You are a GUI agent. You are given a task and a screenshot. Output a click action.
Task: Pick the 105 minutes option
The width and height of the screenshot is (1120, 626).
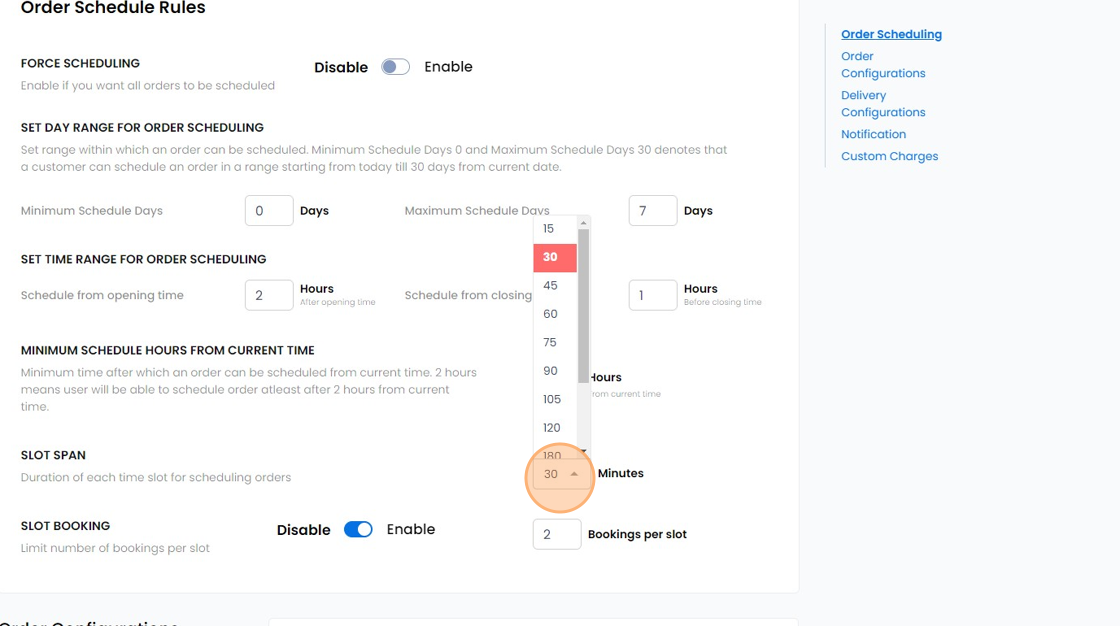tap(552, 399)
